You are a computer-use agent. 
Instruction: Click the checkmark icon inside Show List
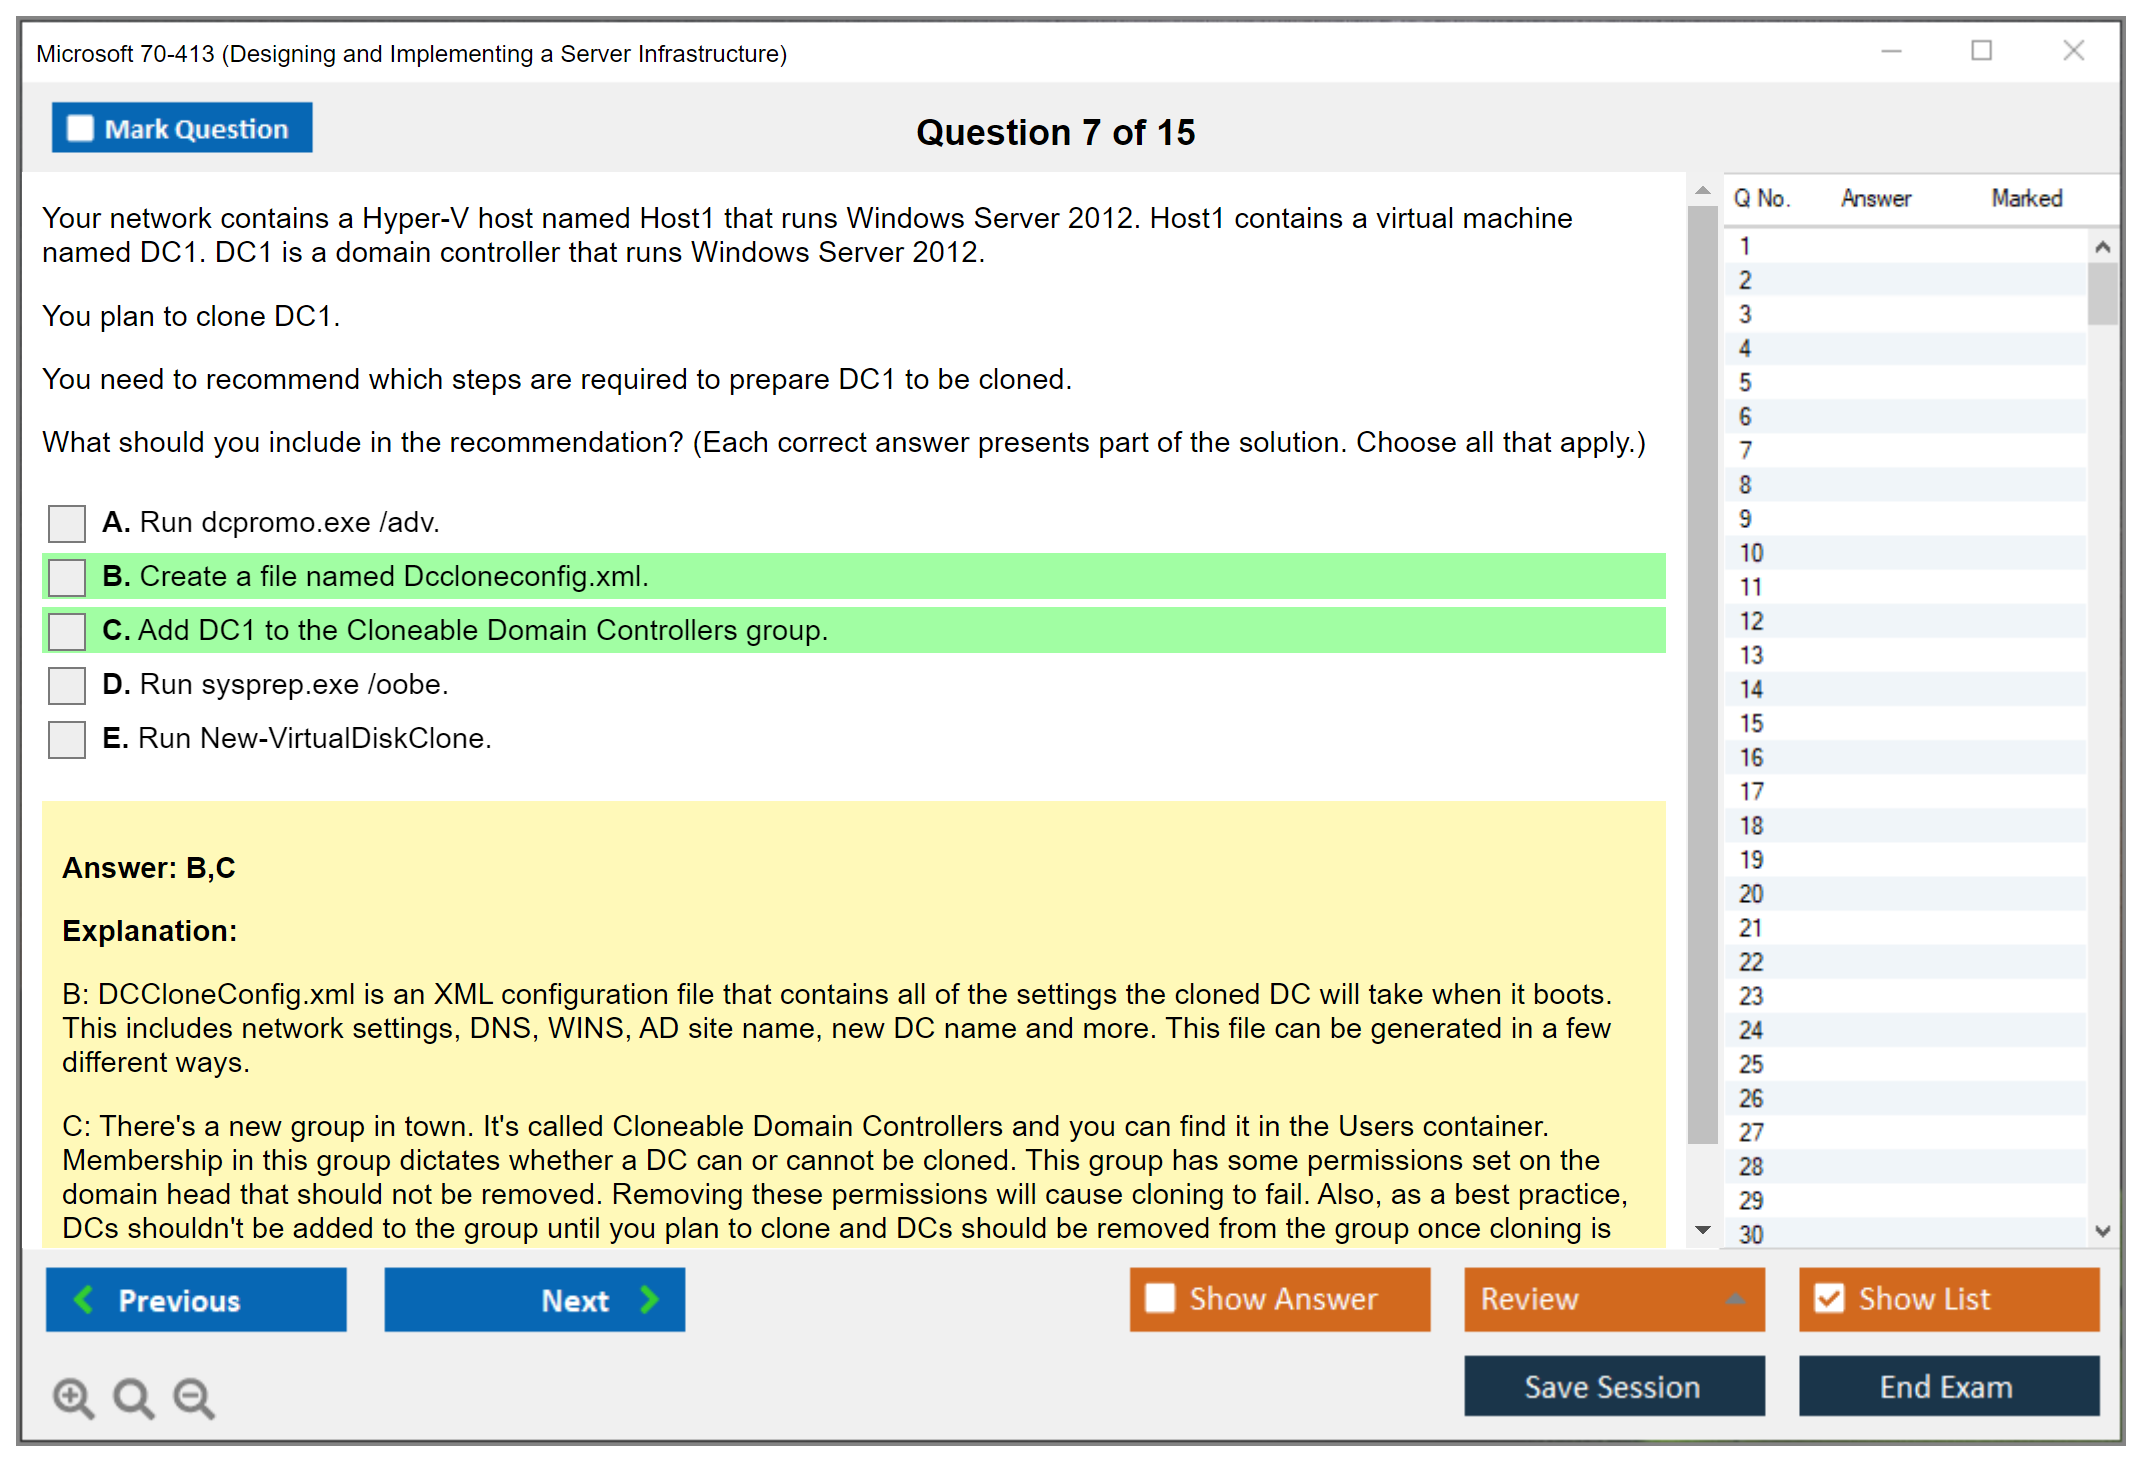(x=1830, y=1298)
